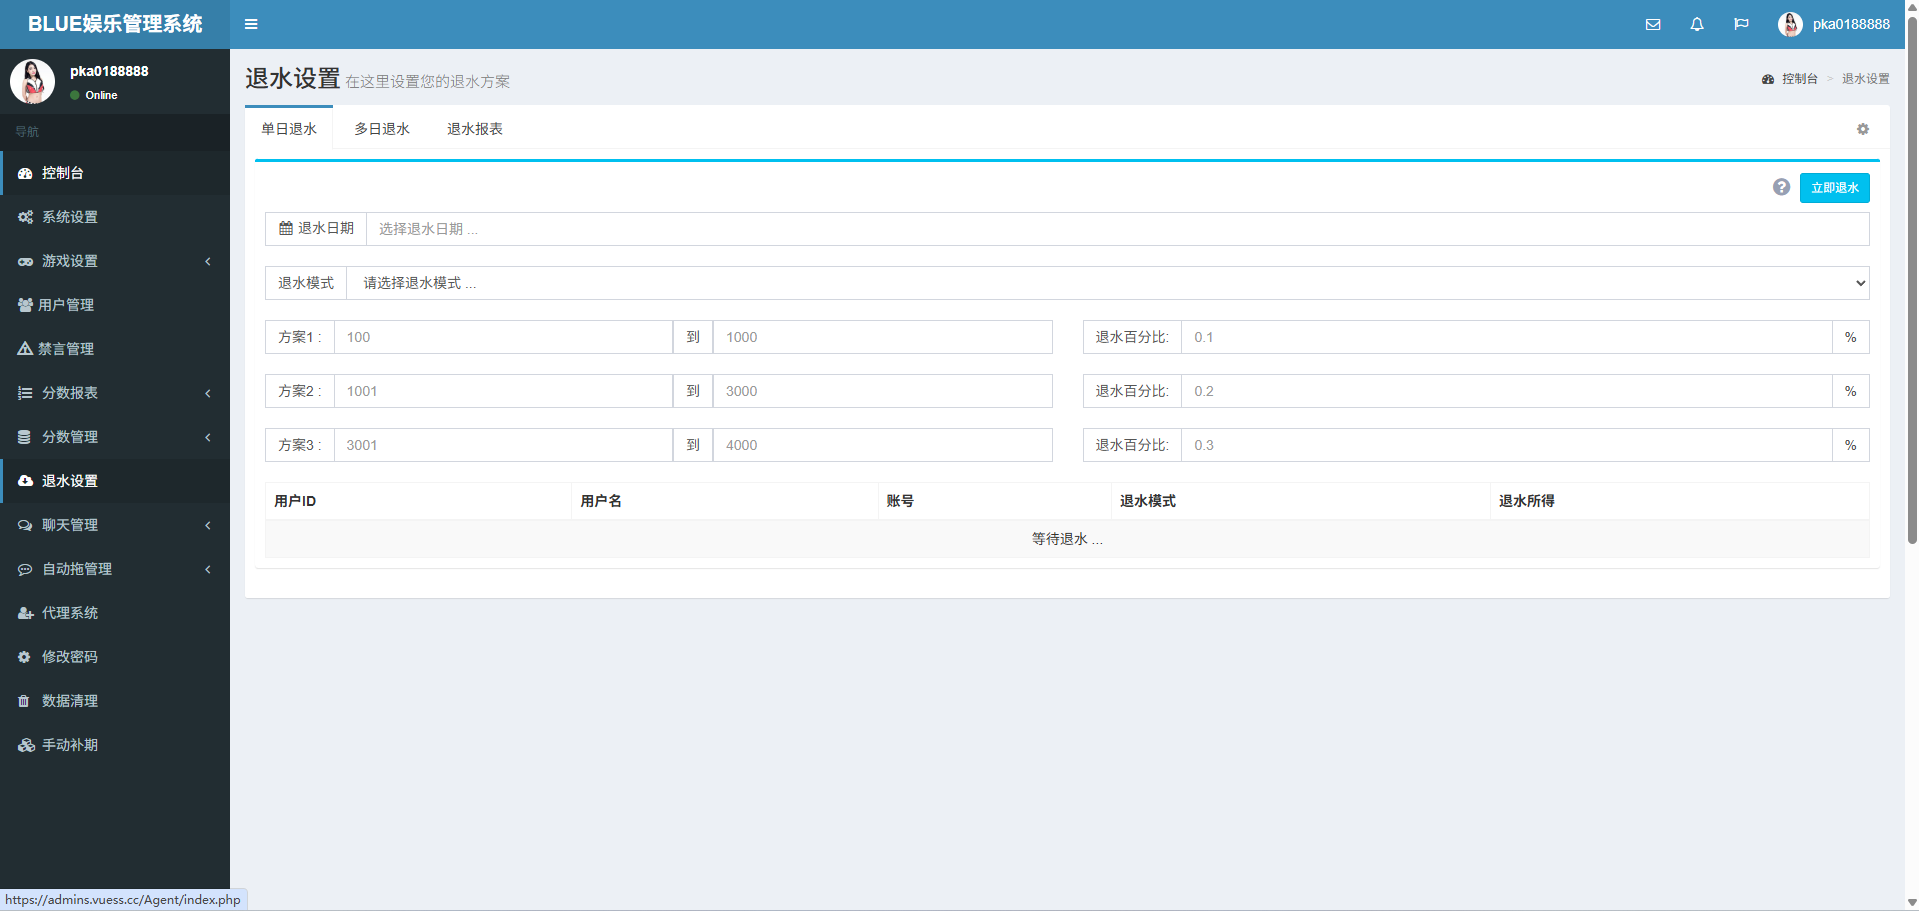
Task: Click the sidebar profile avatar picture
Action: coord(33,81)
